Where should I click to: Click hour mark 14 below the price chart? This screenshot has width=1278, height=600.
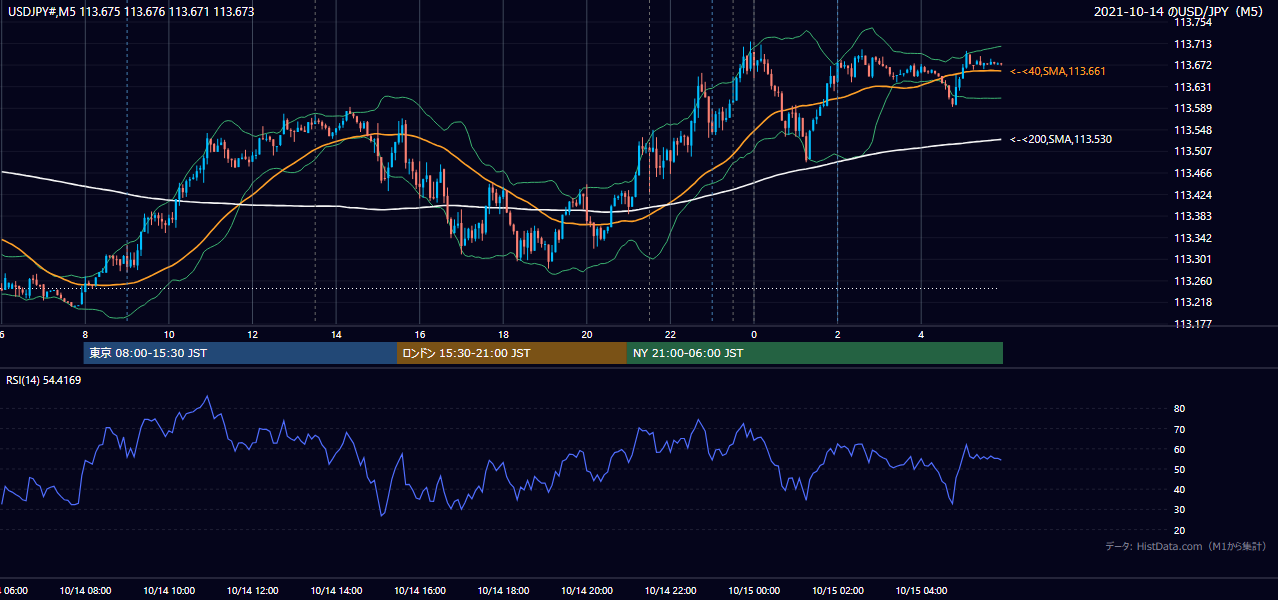click(x=336, y=335)
